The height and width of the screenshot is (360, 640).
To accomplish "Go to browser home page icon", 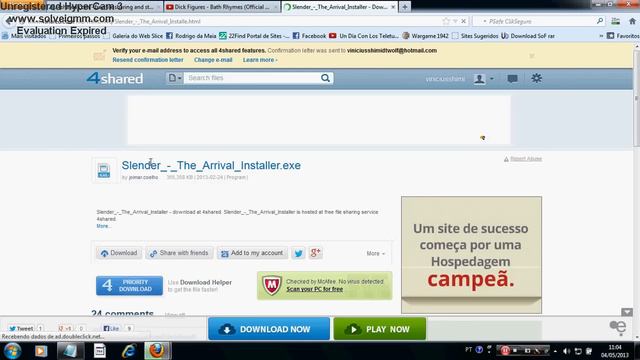I will click(632, 21).
